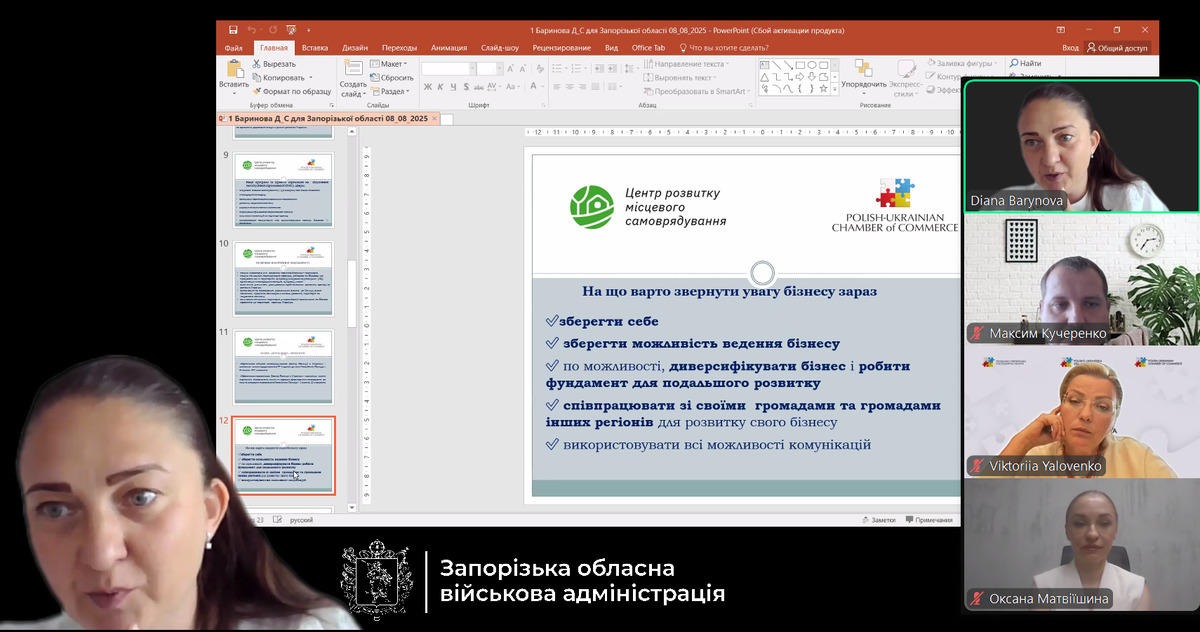Image resolution: width=1200 pixels, height=632 pixels.
Task: Switch to the Вставка ribbon tab
Action: point(315,48)
